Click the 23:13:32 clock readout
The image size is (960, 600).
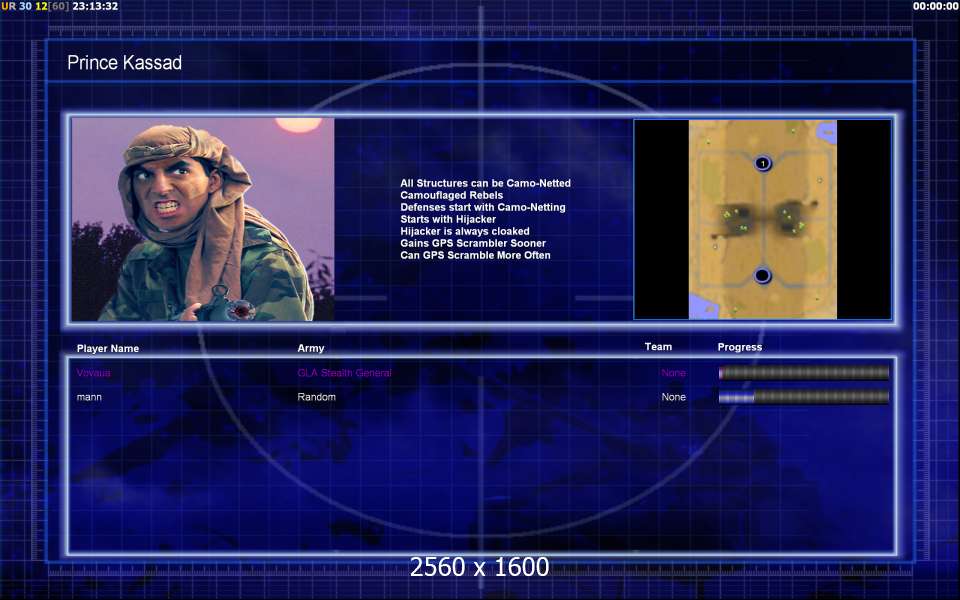tap(96, 6)
